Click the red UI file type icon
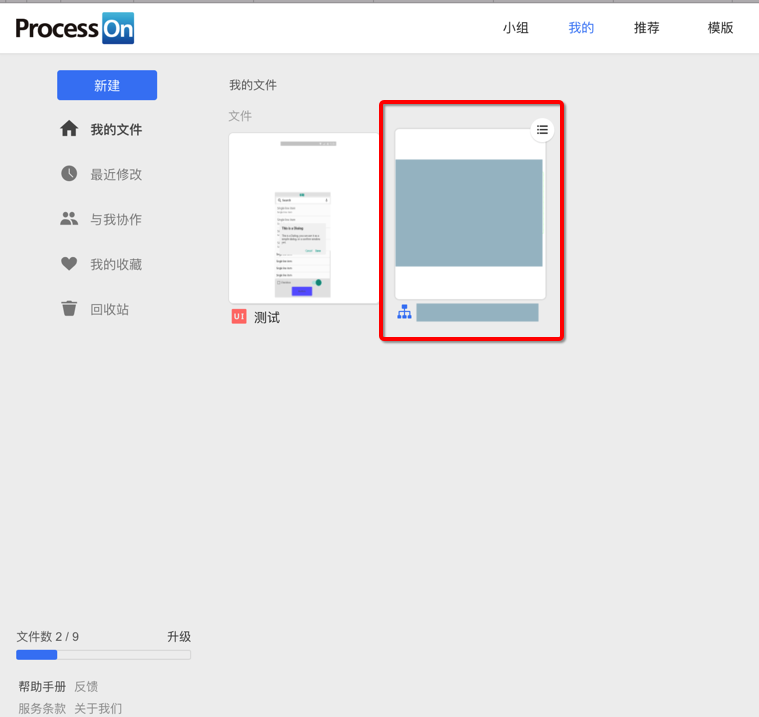The height and width of the screenshot is (717, 759). pos(239,317)
